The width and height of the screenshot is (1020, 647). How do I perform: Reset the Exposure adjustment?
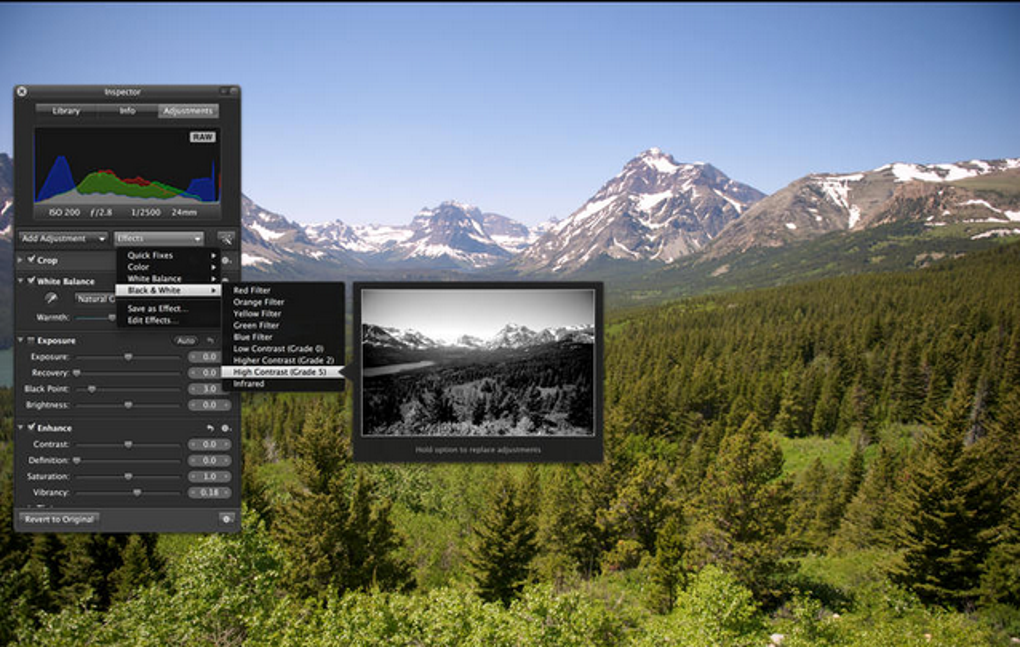point(210,340)
